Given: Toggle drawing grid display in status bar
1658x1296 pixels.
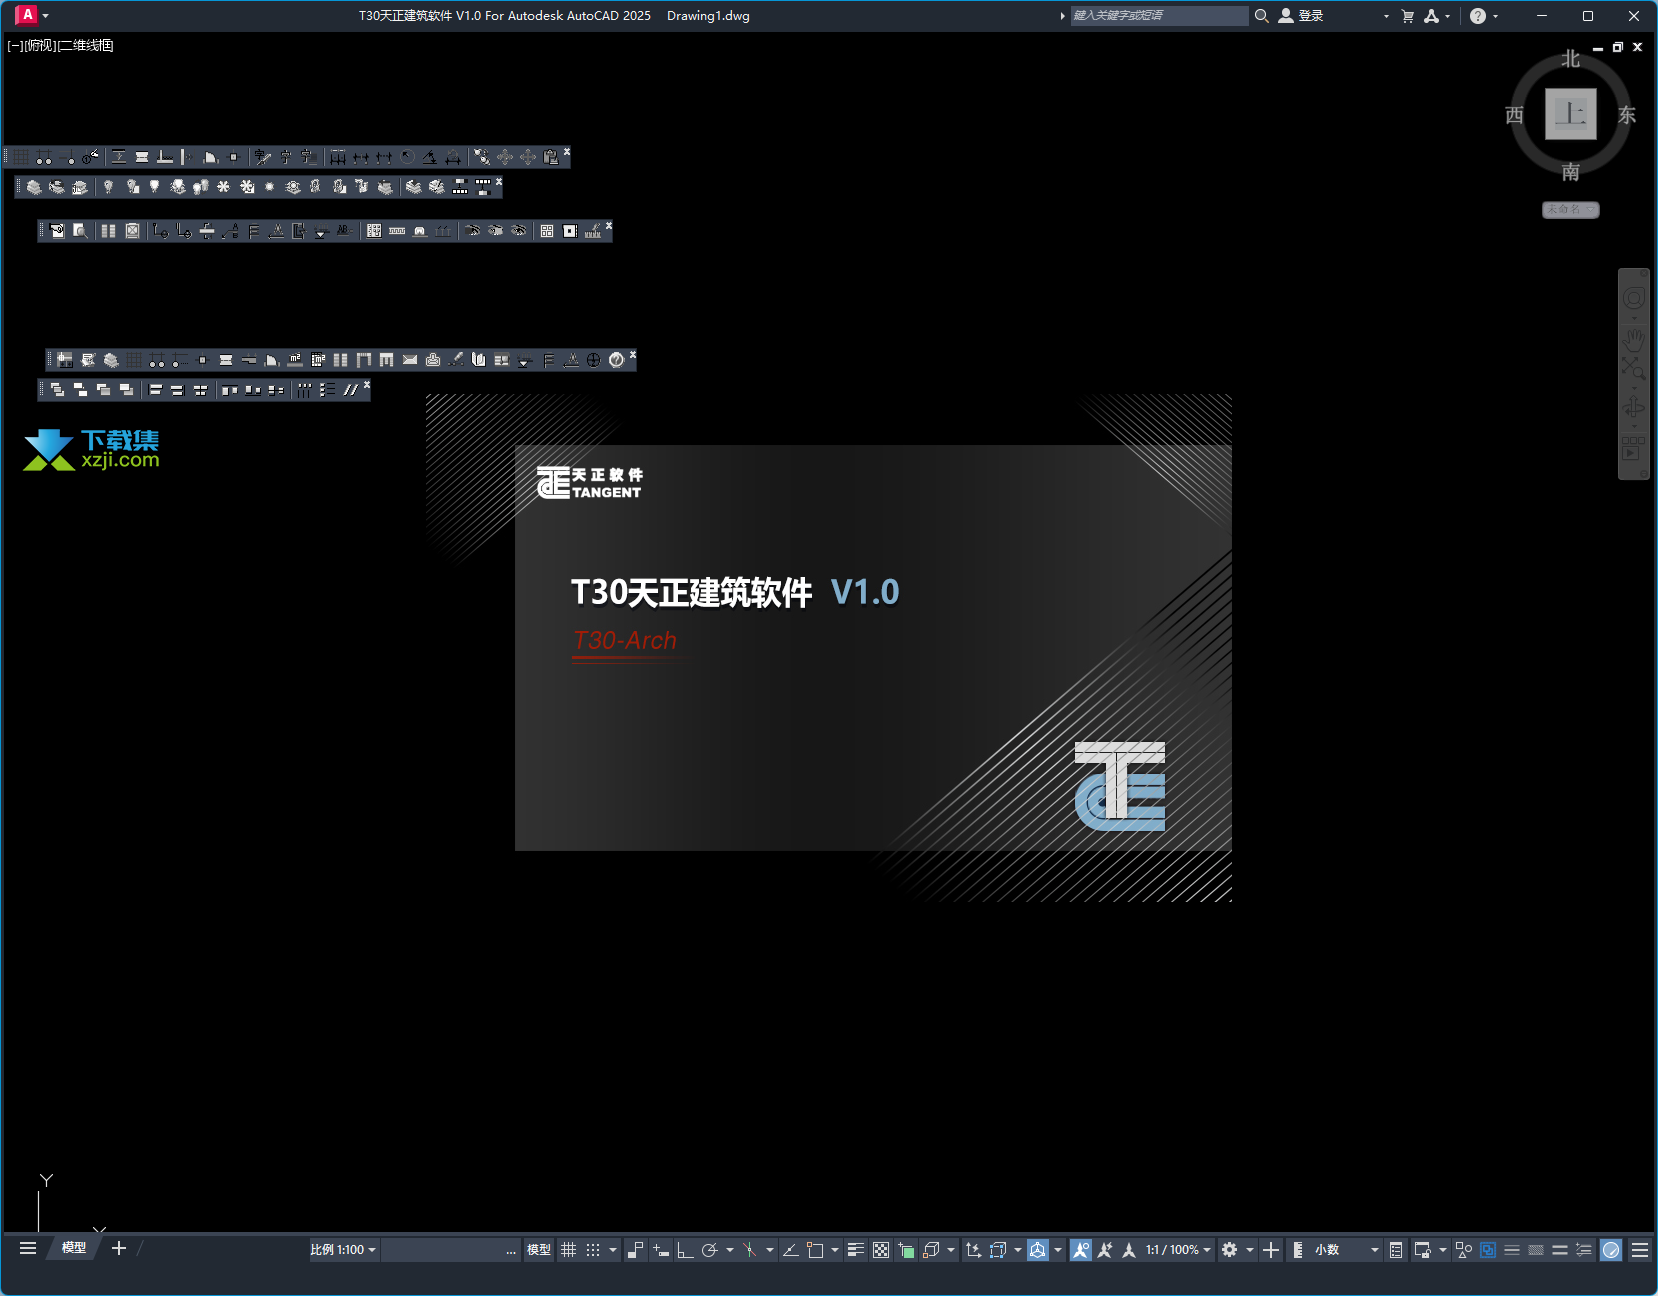Looking at the screenshot, I should tap(568, 1250).
